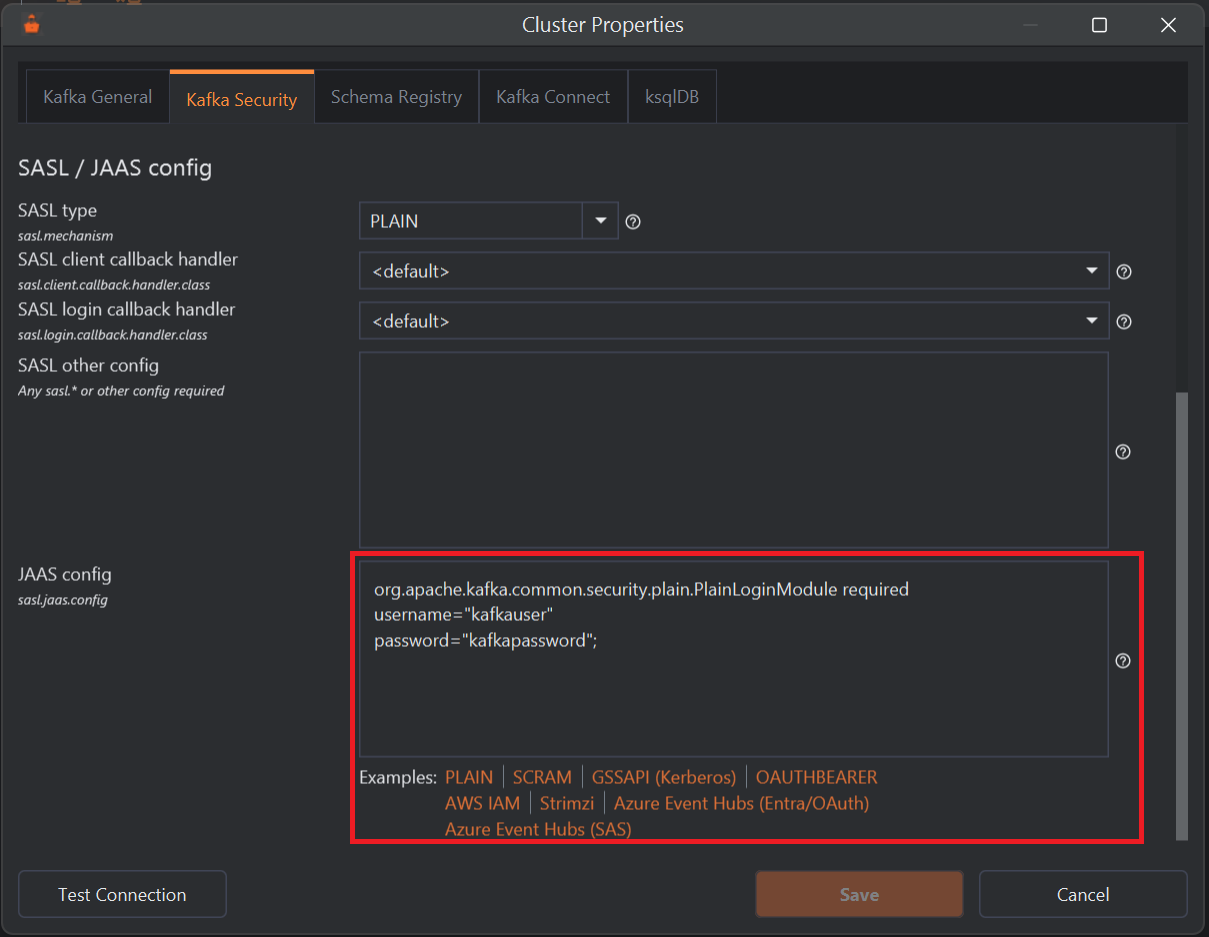The width and height of the screenshot is (1209, 937).
Task: Pick the AWS IAM example link
Action: [482, 803]
